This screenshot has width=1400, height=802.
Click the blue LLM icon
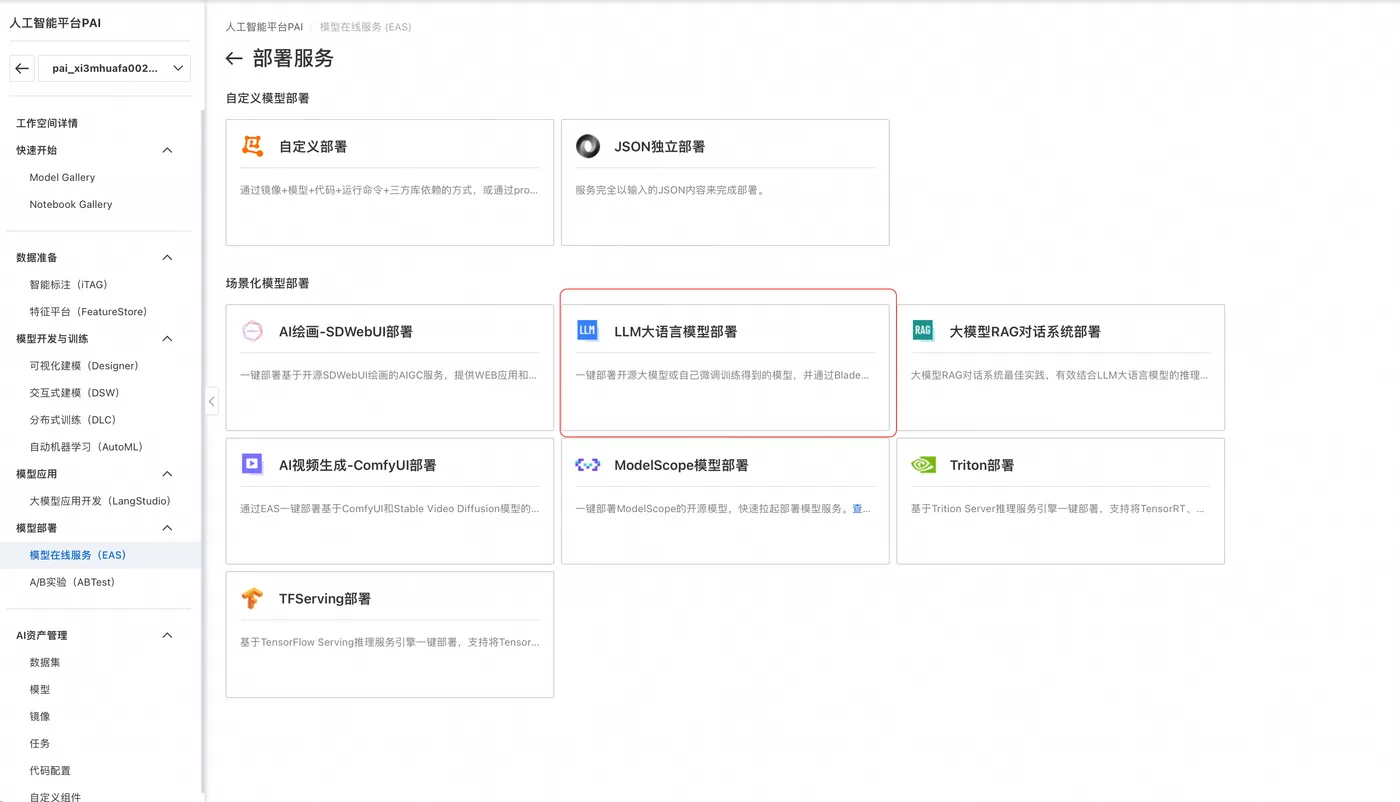588,331
